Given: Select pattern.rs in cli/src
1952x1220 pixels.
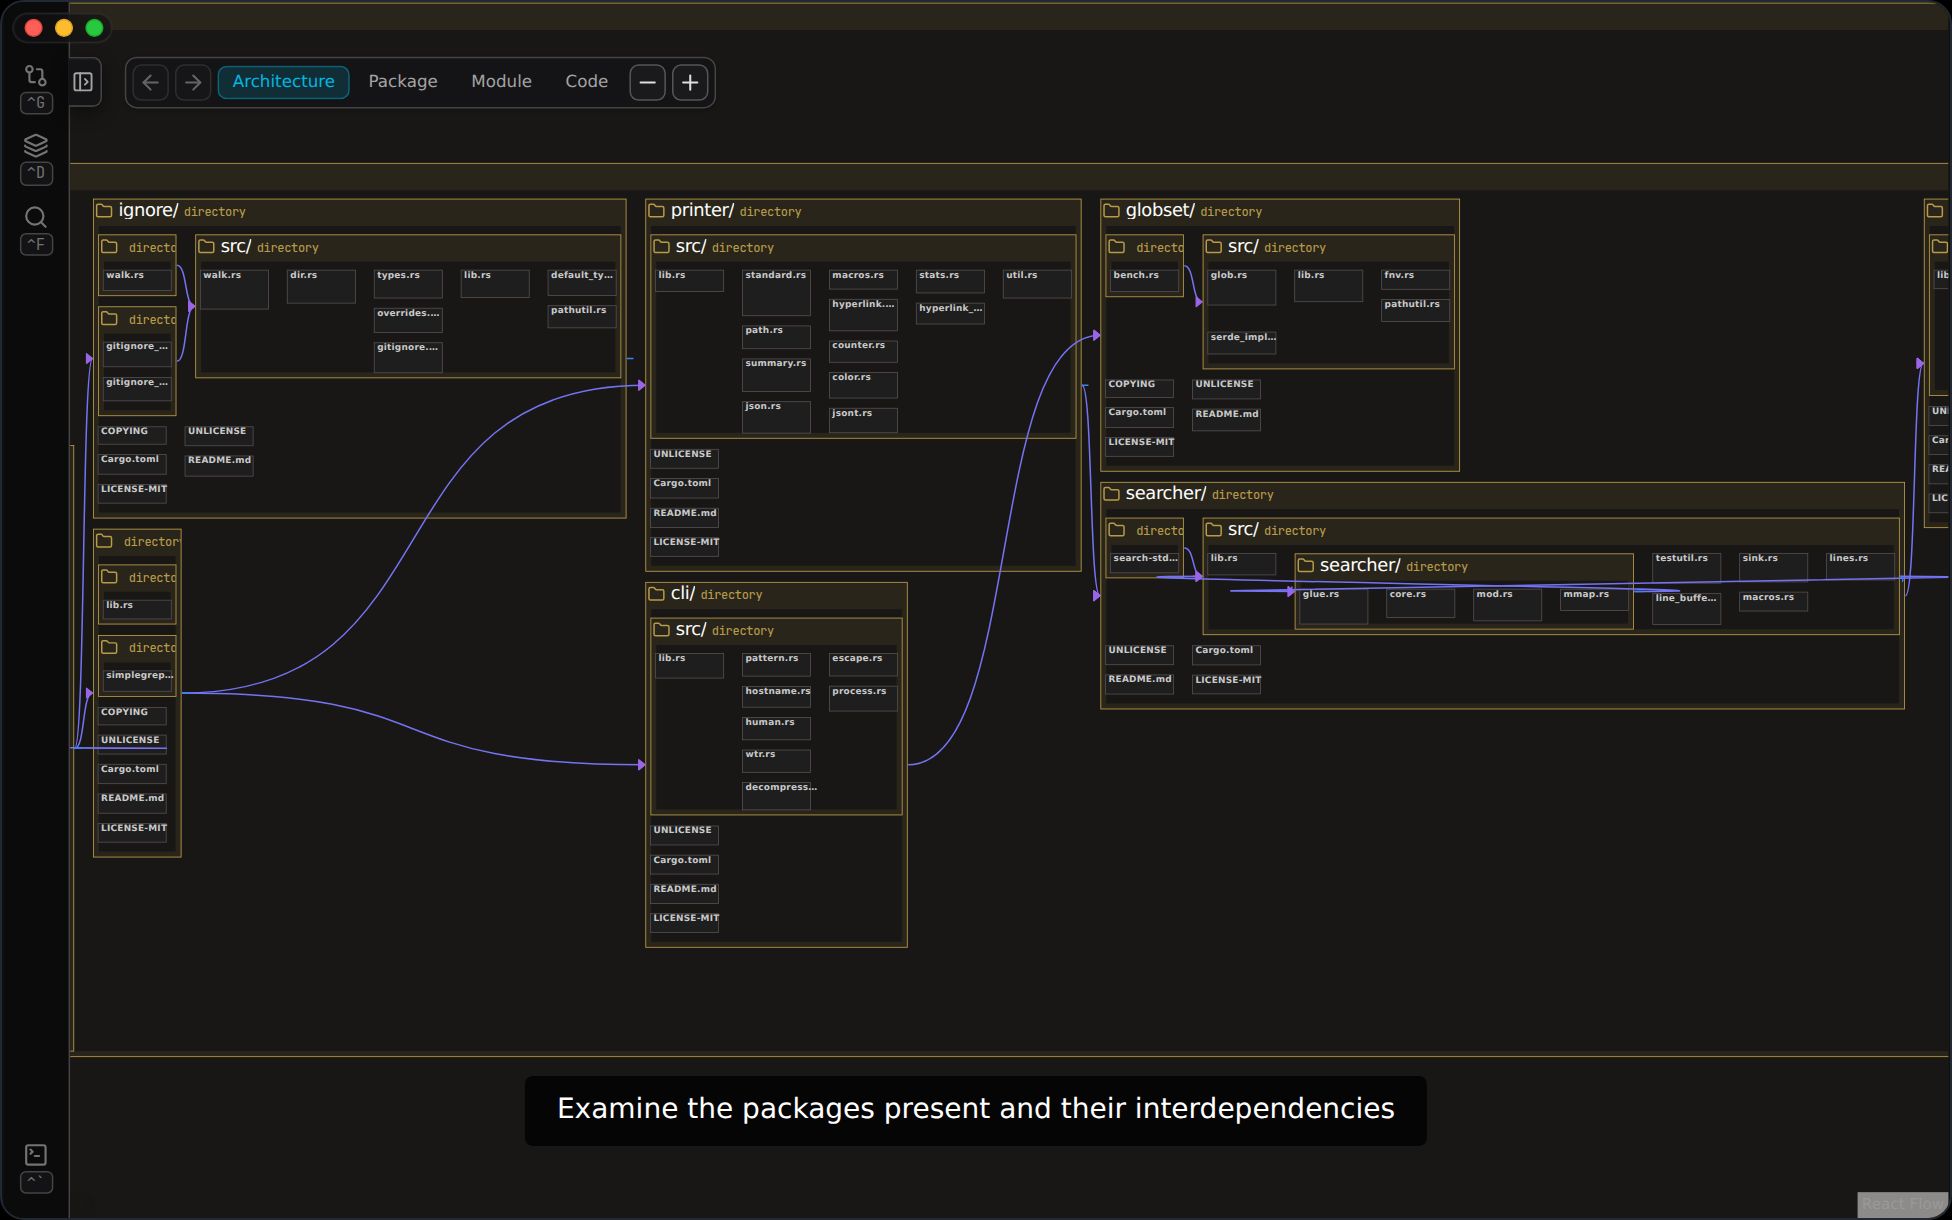Looking at the screenshot, I should (x=776, y=664).
